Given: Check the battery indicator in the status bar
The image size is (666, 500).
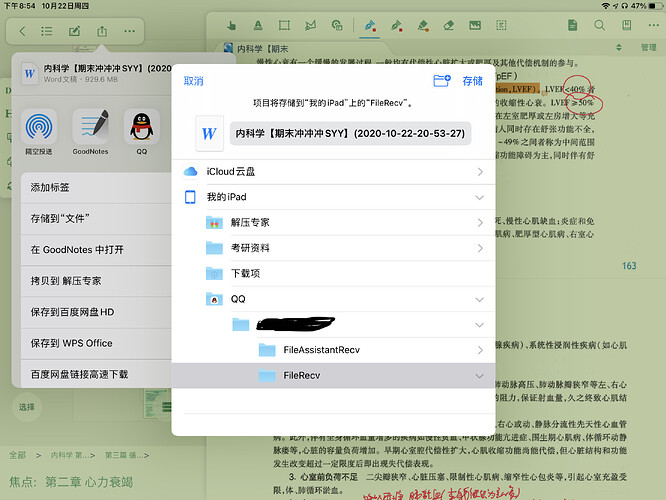Looking at the screenshot, I should 656,6.
